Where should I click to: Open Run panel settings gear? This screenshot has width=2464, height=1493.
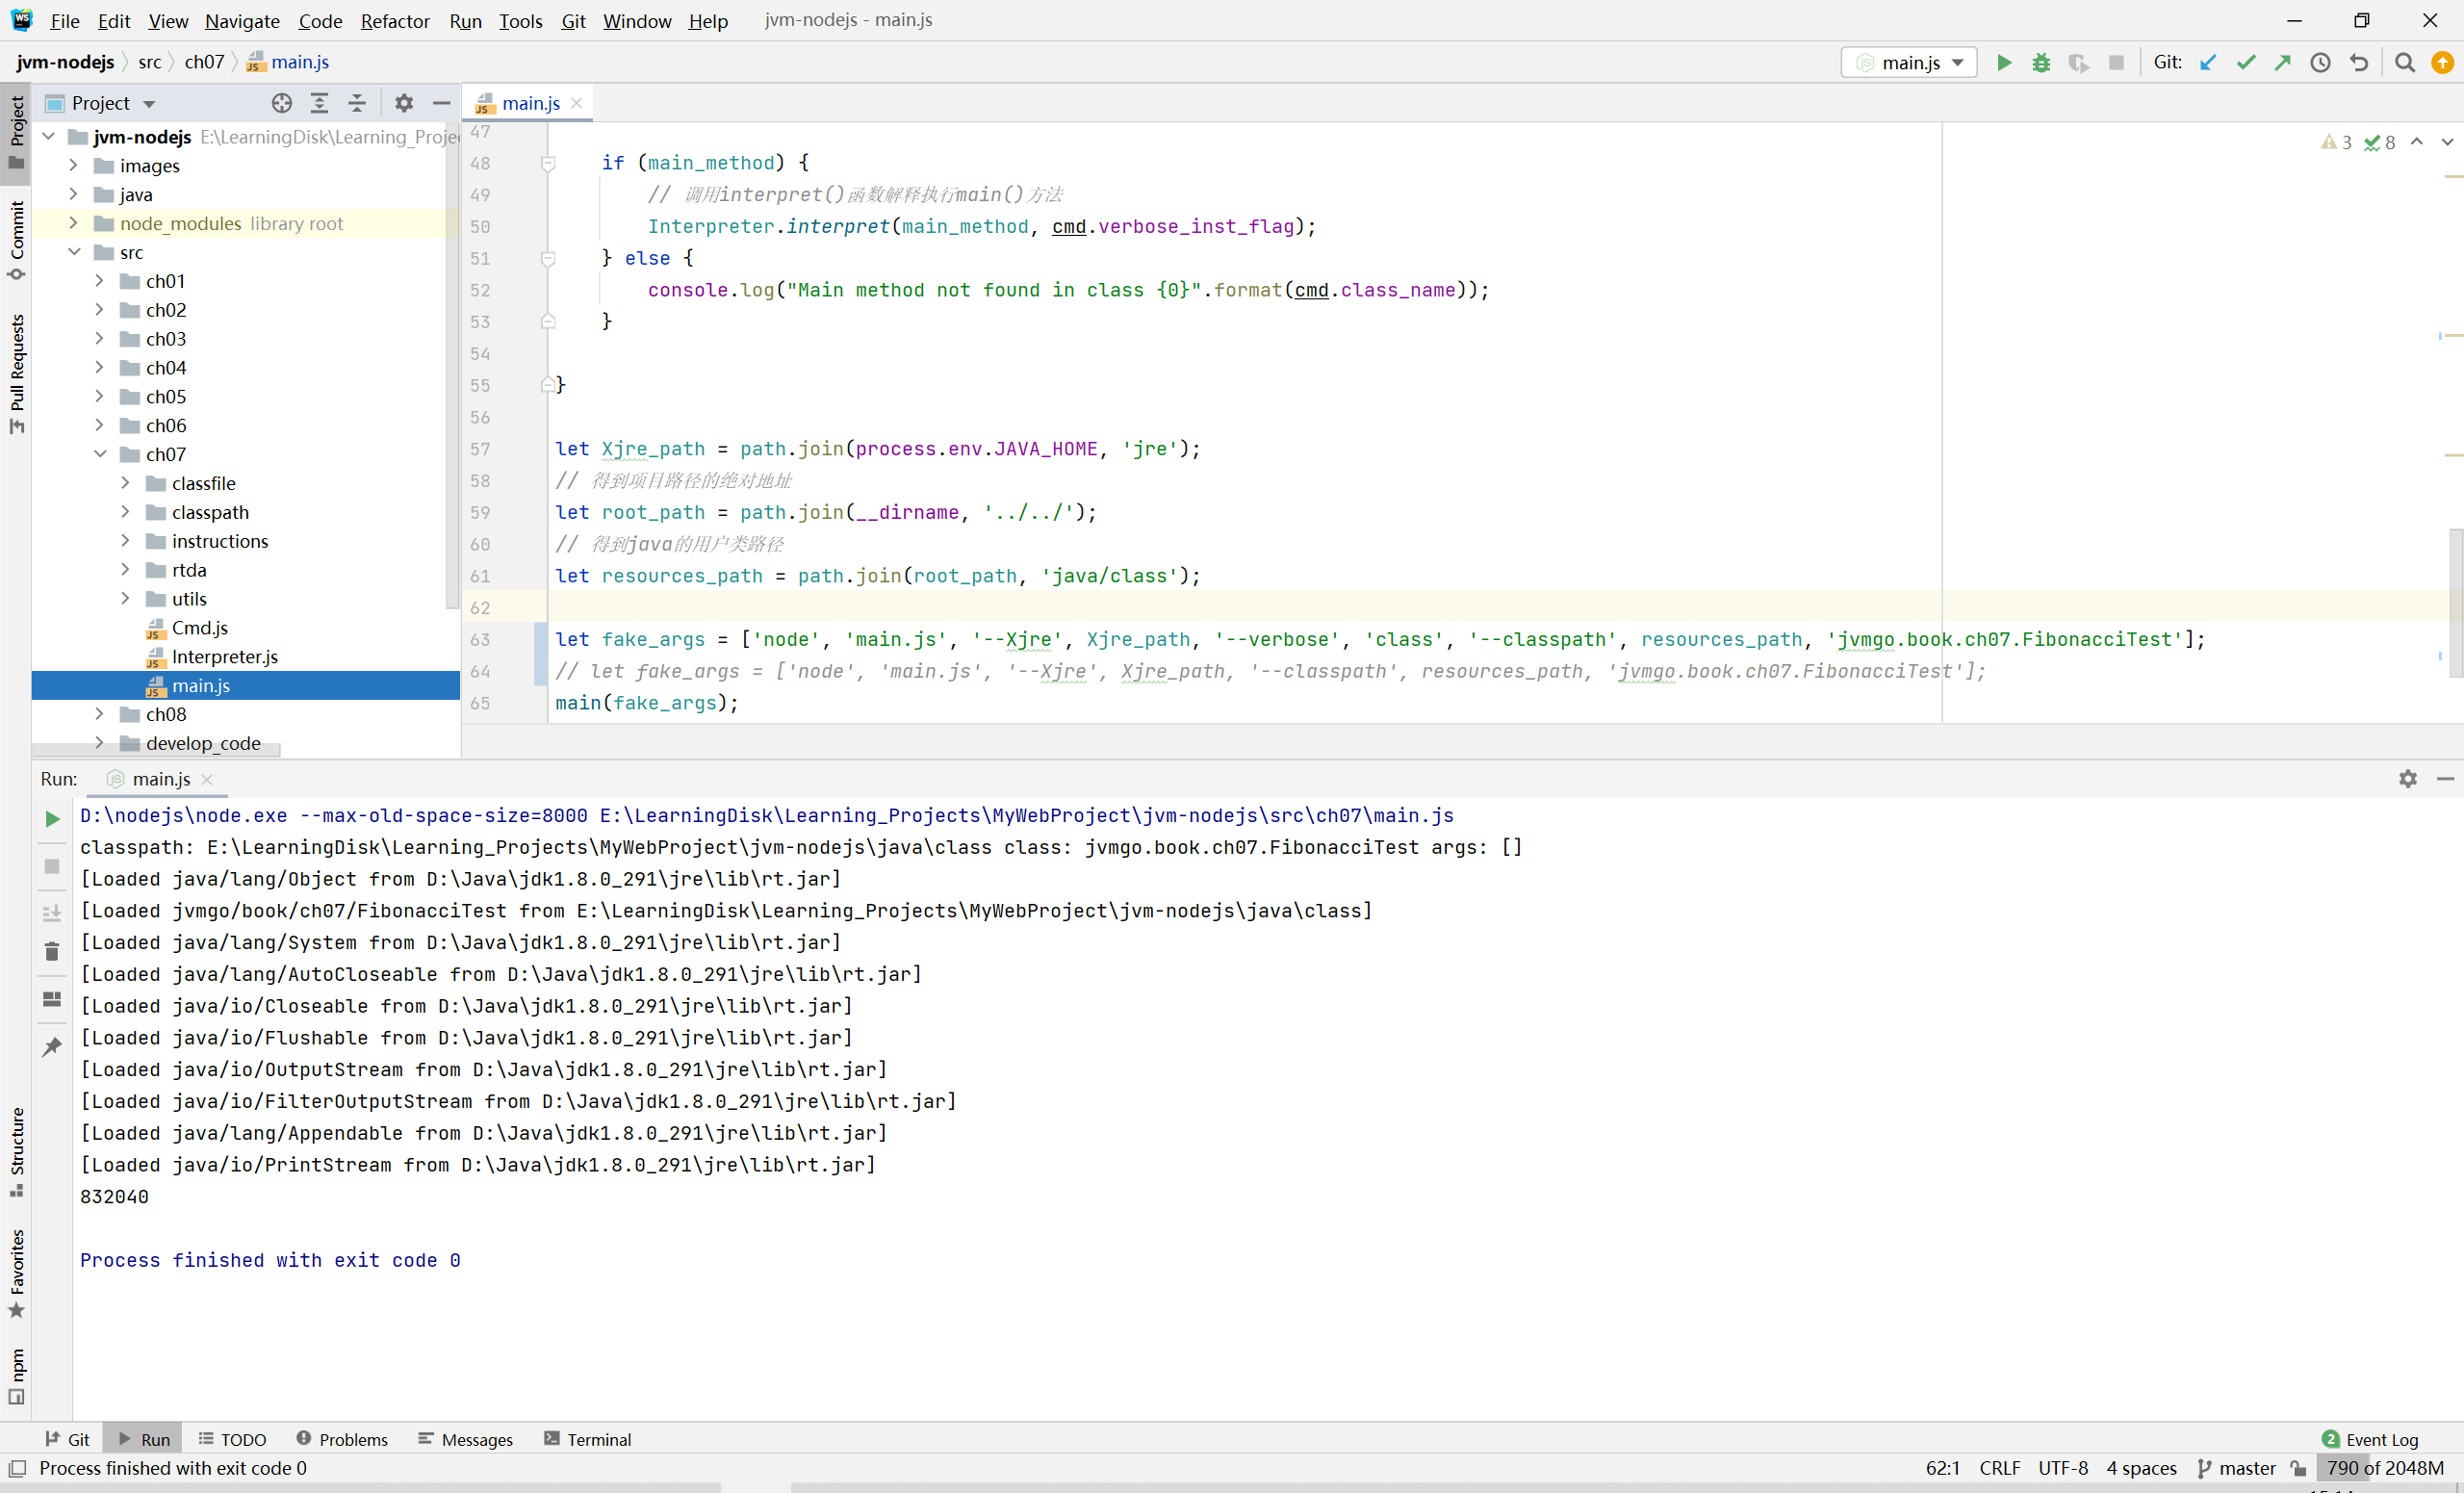(2408, 778)
